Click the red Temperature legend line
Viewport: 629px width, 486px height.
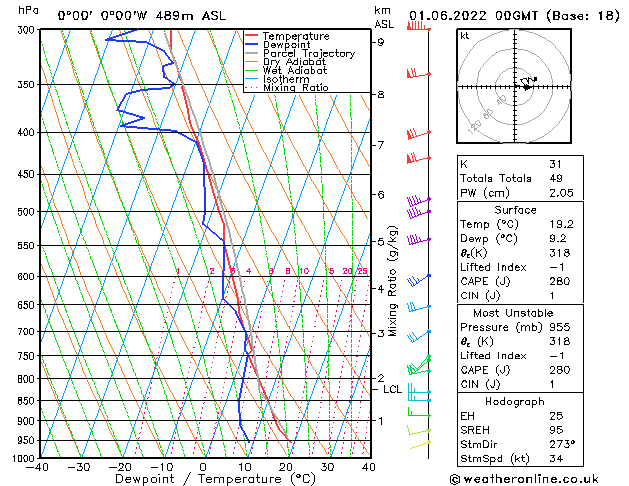point(251,36)
